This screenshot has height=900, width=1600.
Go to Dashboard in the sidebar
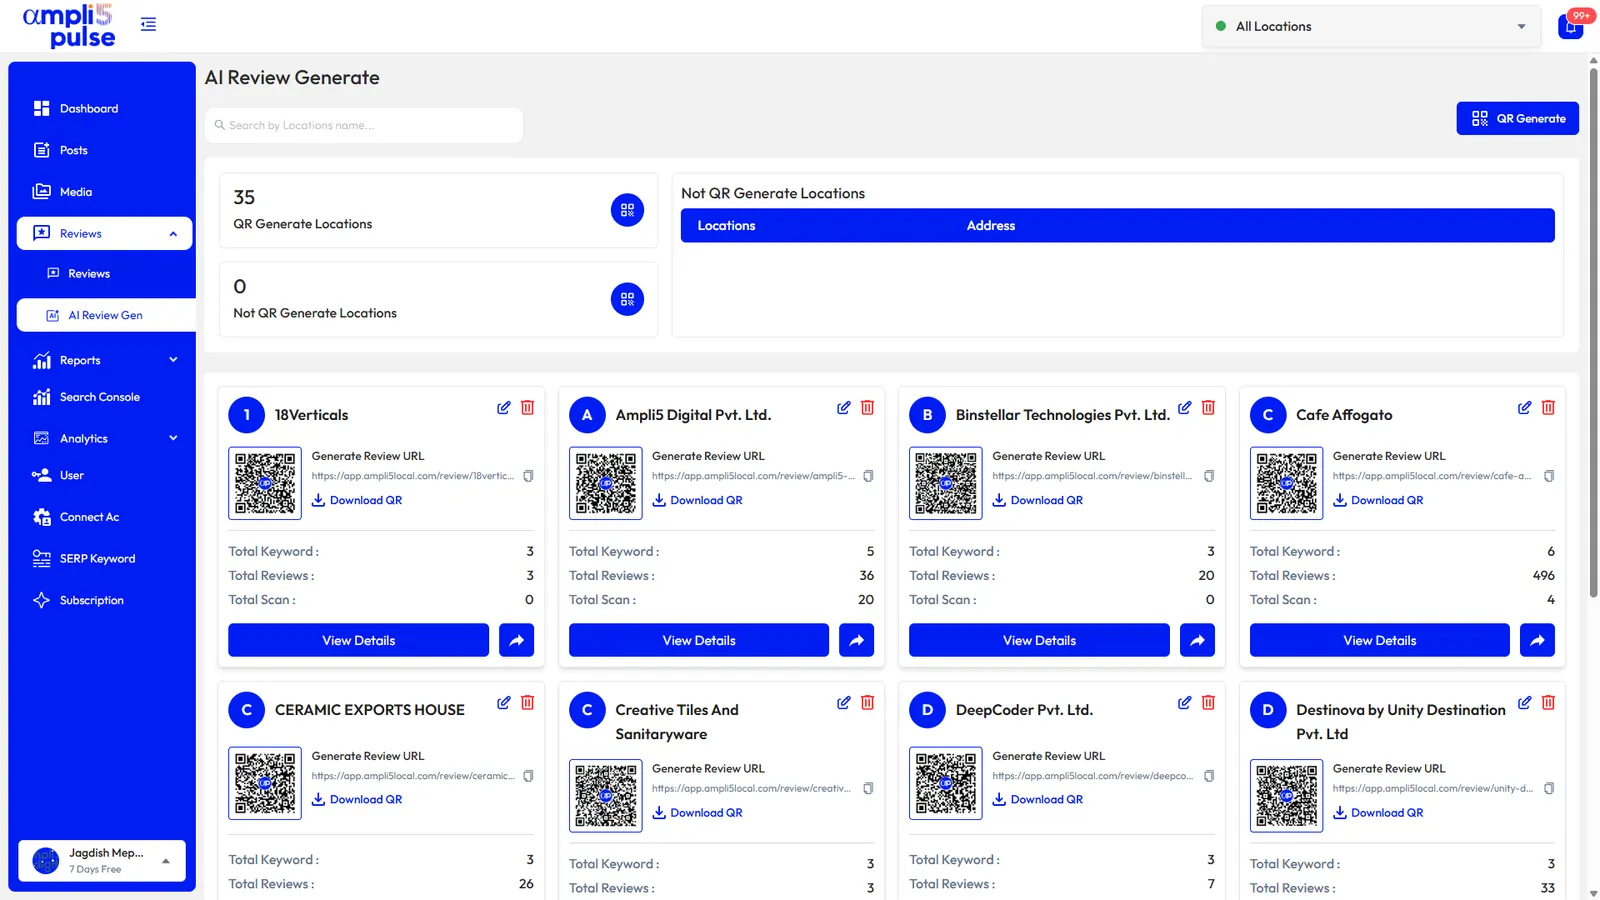[88, 108]
